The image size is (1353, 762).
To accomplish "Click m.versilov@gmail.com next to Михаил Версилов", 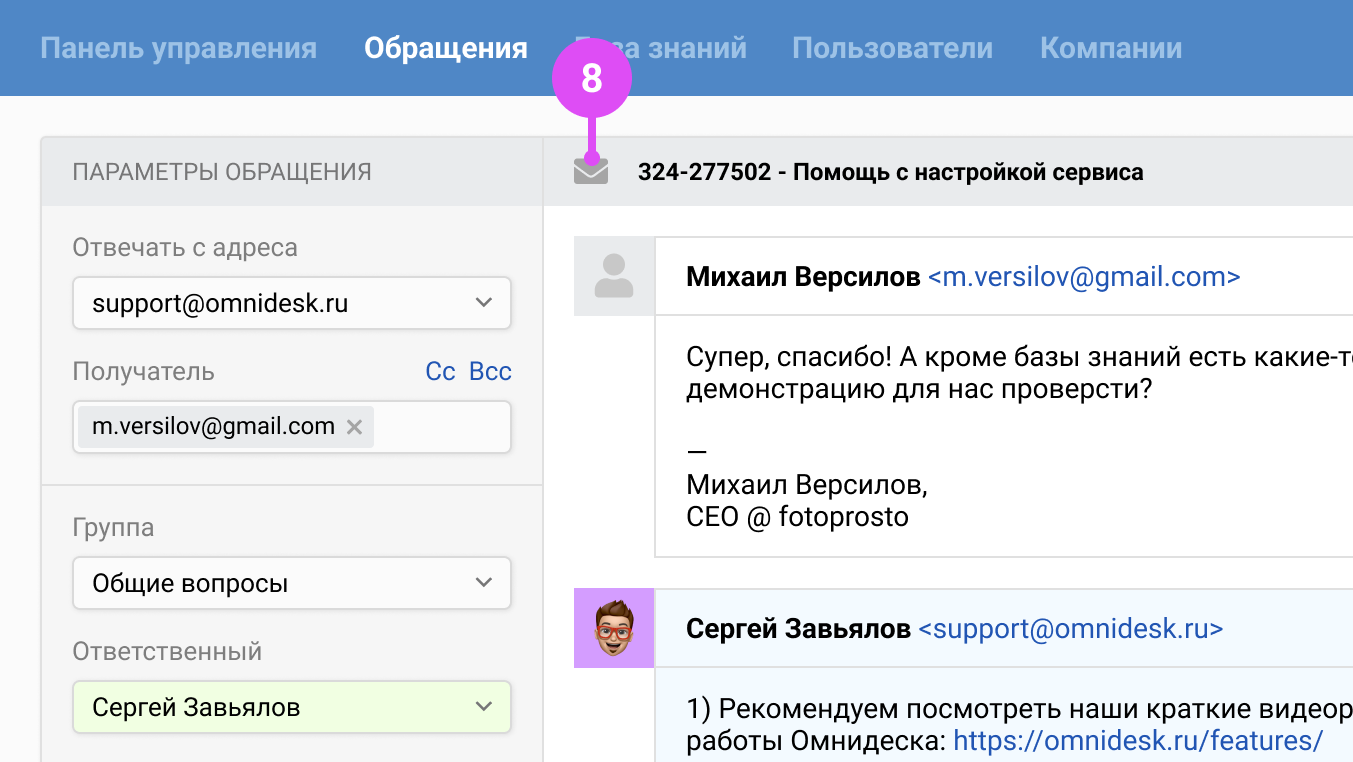I will click(x=1085, y=277).
